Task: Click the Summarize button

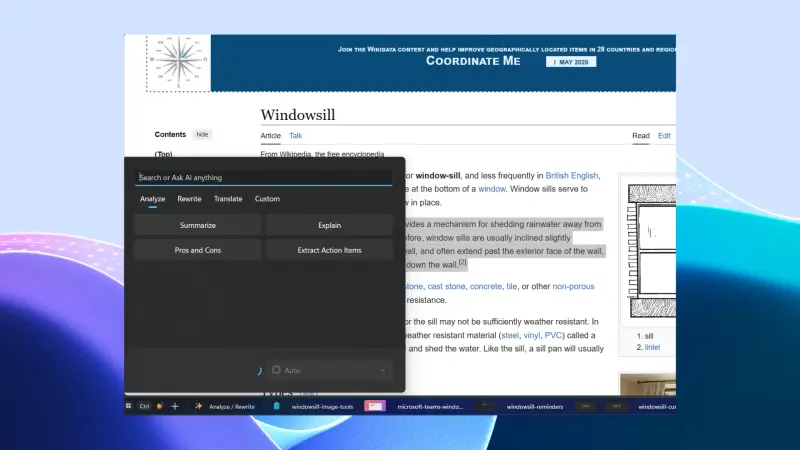Action: point(198,225)
